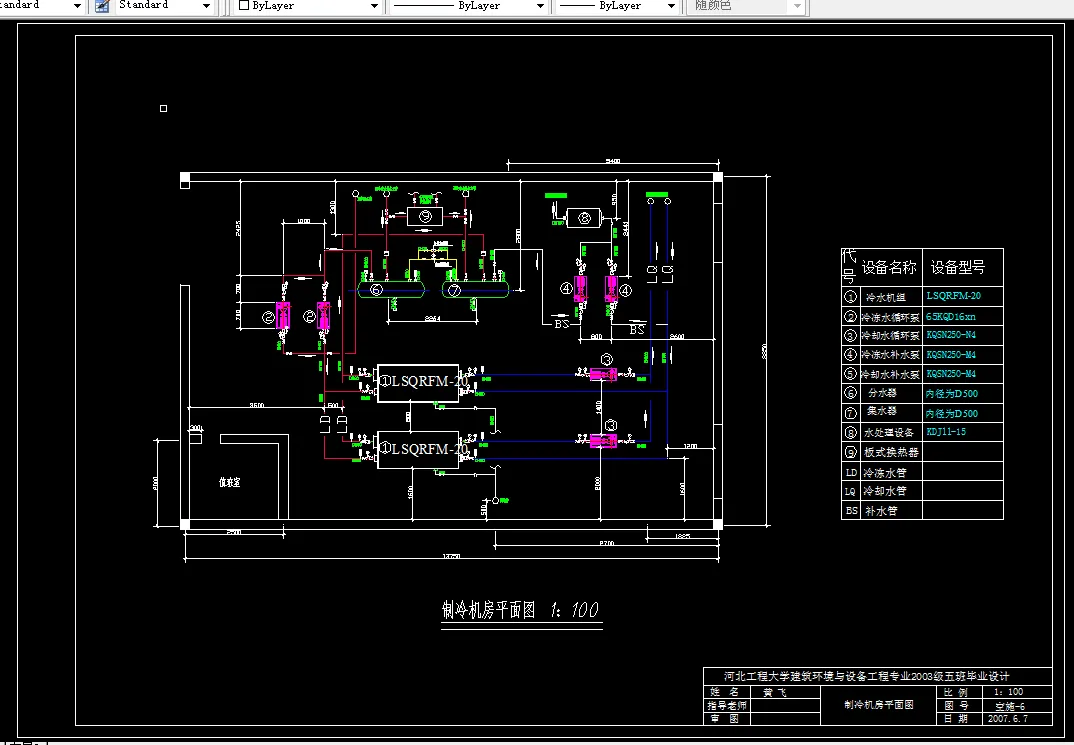Select the 65KQD16xn model text
The image size is (1074, 745).
[951, 317]
